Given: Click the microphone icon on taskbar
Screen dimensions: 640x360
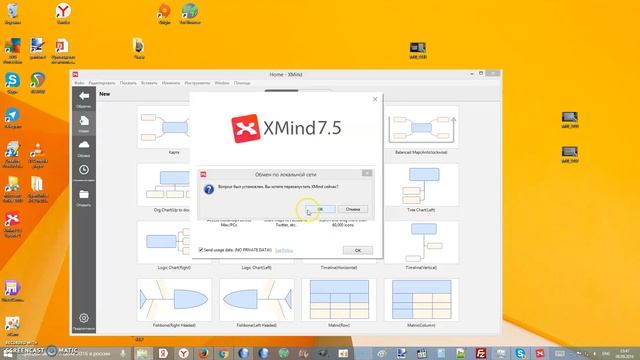Looking at the screenshot, I should click(123, 353).
